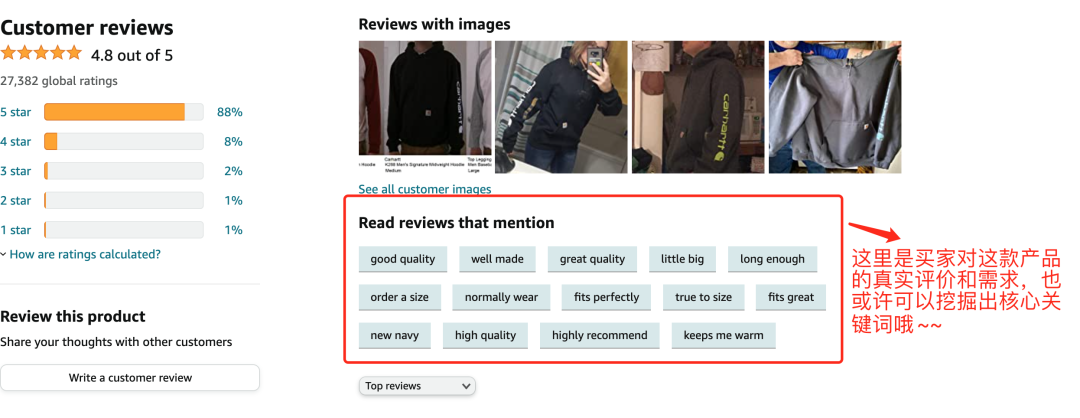1080x418 pixels.
Task: Click the 88% five-star percentage link
Action: click(229, 112)
